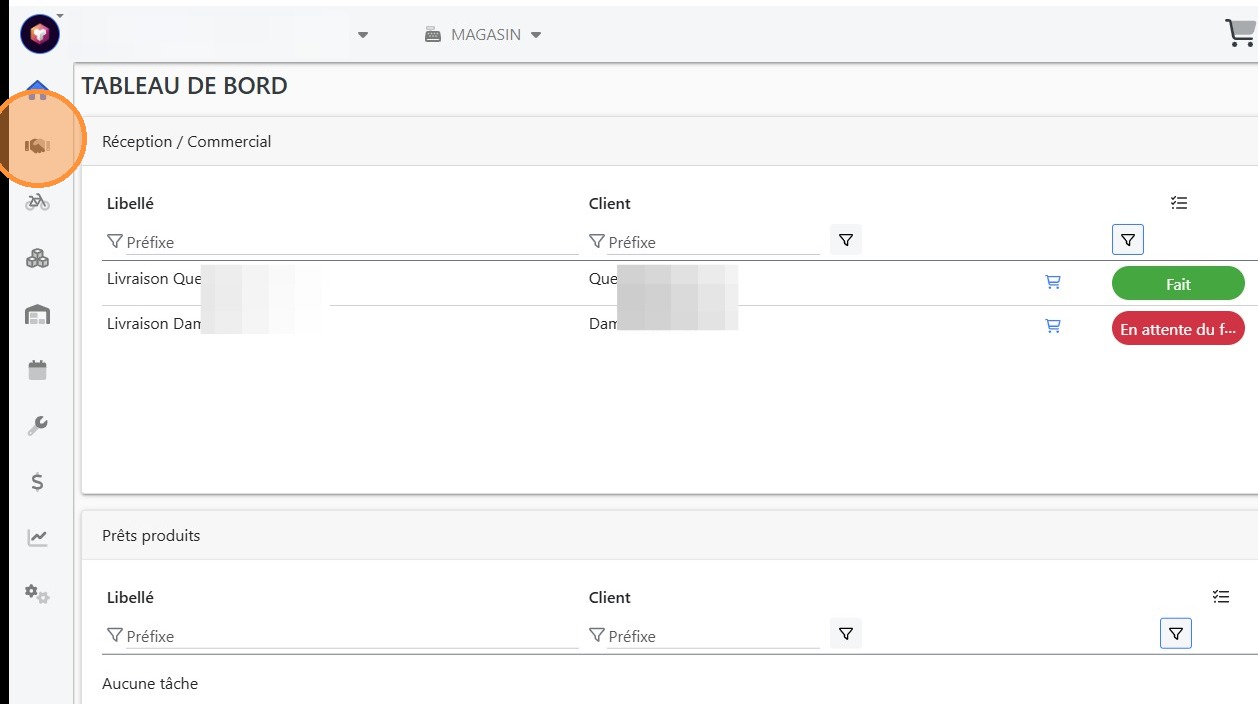Click the 'En attente du f...' red status
This screenshot has height=704, width=1258.
pyautogui.click(x=1178, y=329)
